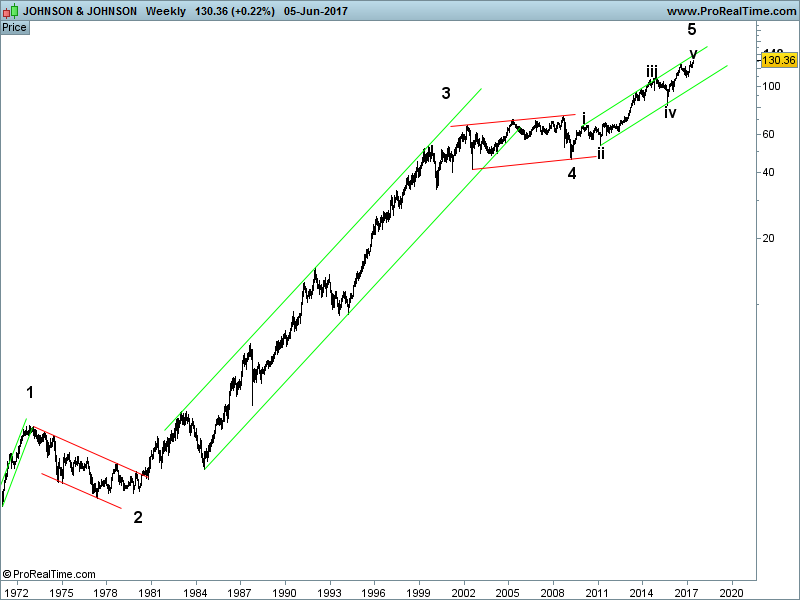This screenshot has width=800, height=600.
Task: Click wave label 3 above the green channel
Action: click(x=446, y=93)
